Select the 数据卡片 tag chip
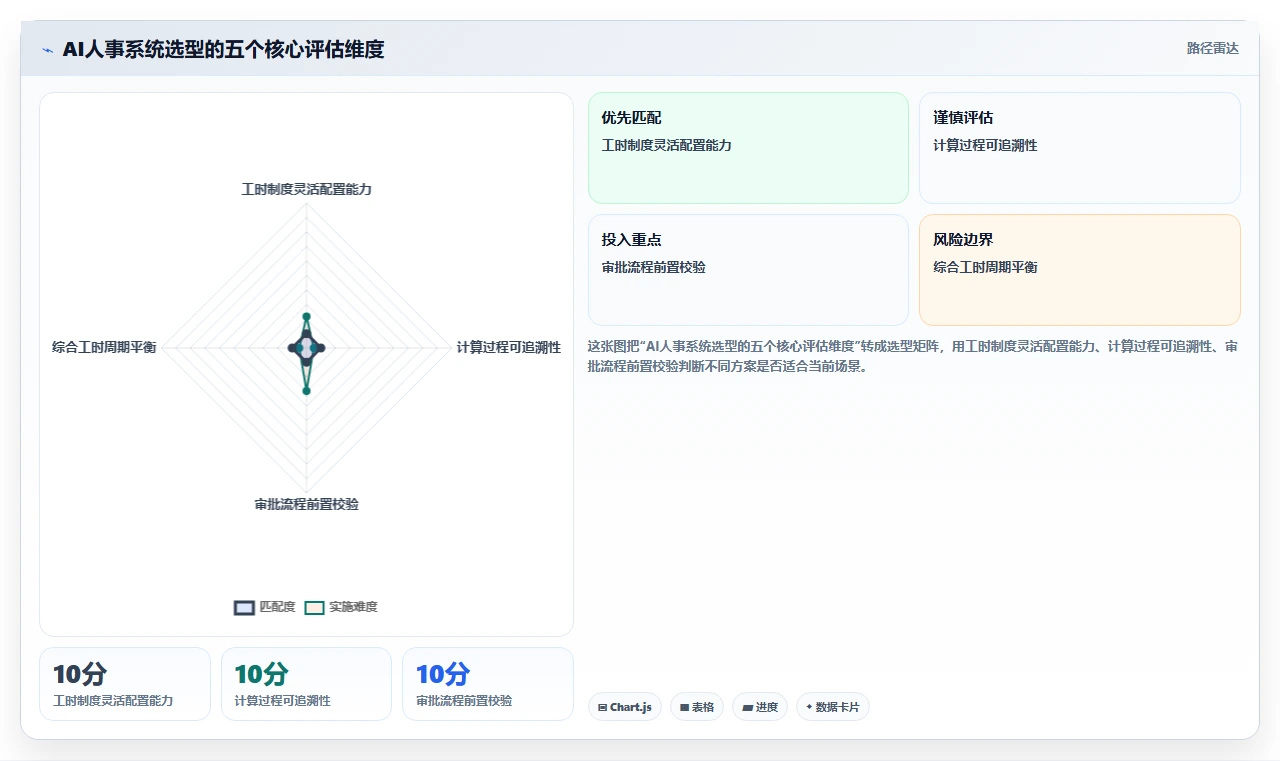Screen dimensions: 1280x761 coord(833,707)
